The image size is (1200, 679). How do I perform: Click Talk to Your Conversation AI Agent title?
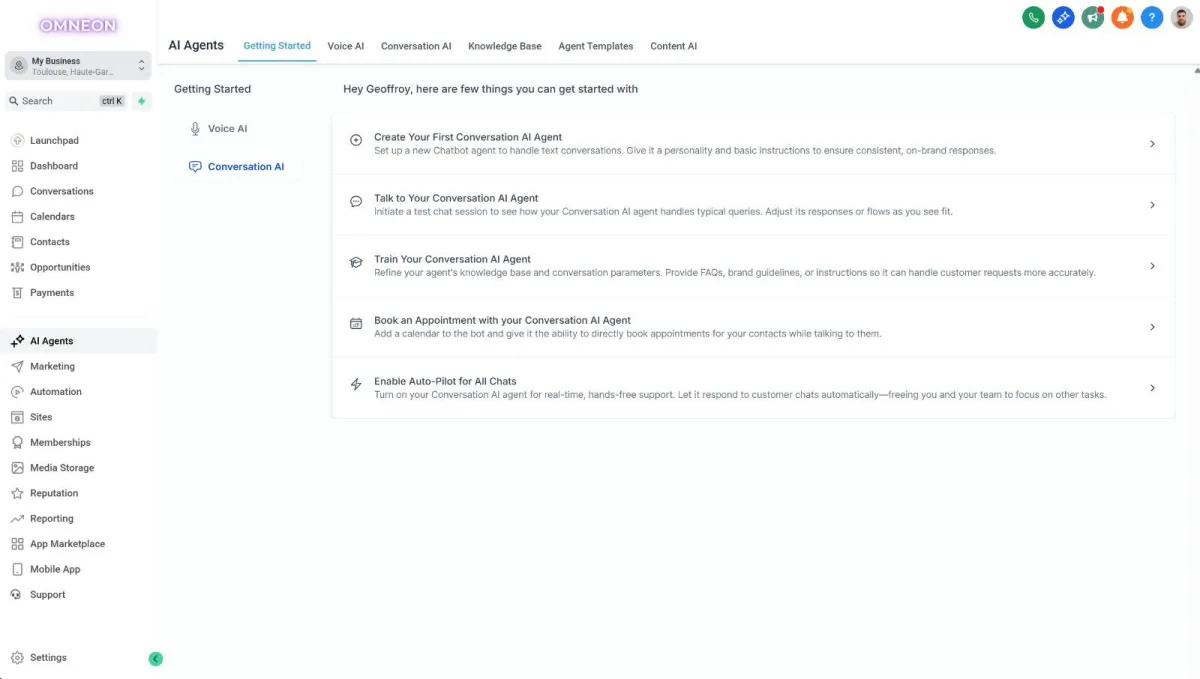click(456, 198)
